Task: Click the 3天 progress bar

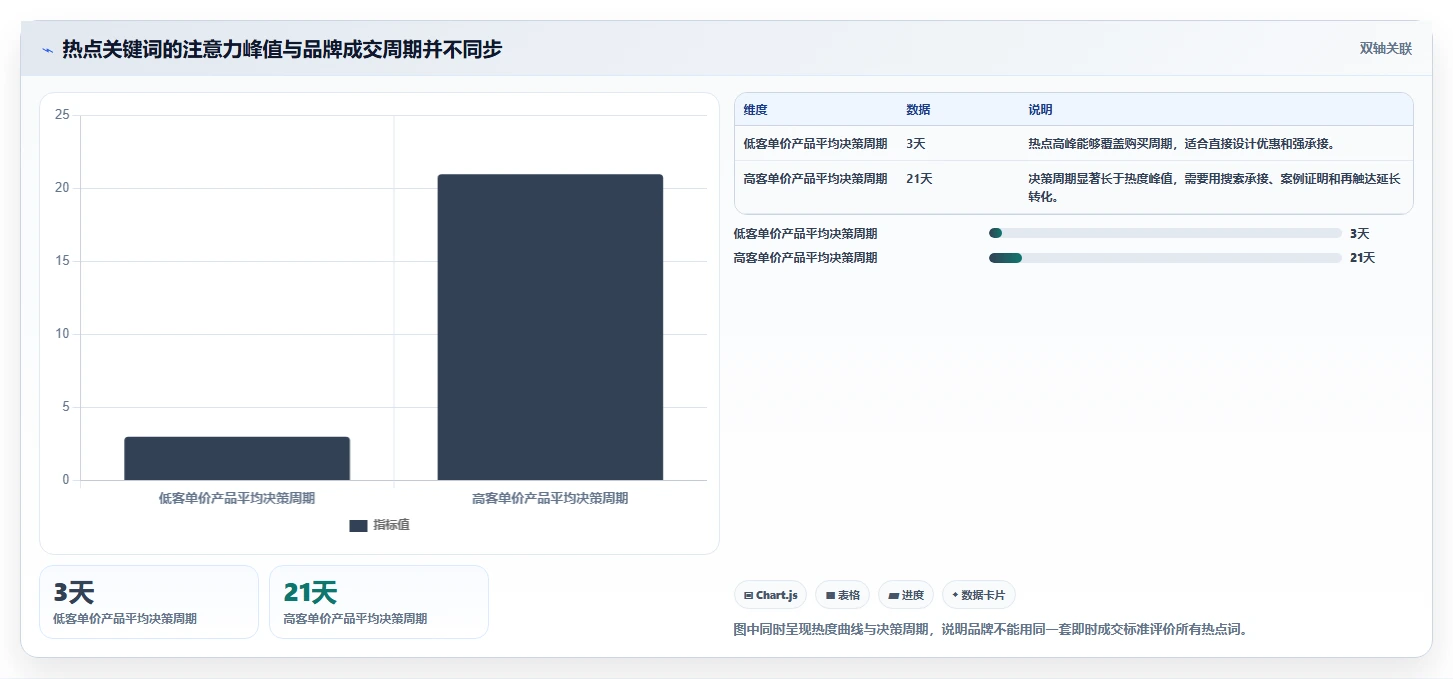Action: 1165,233
